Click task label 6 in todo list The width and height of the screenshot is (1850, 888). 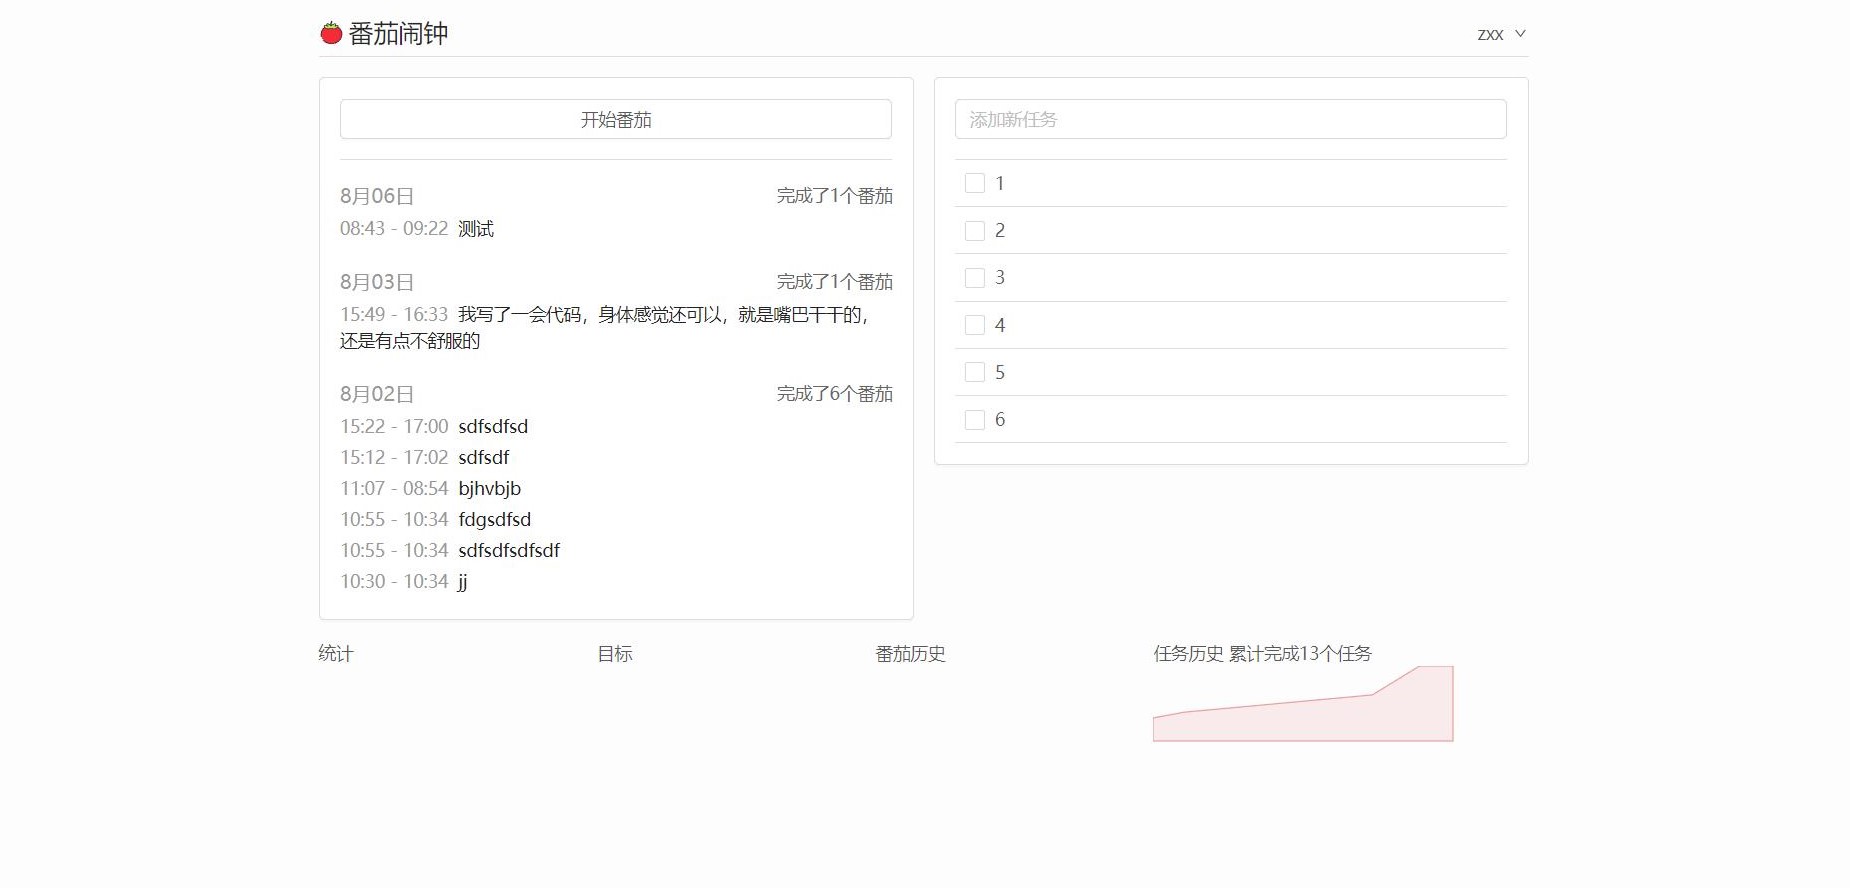[1000, 420]
